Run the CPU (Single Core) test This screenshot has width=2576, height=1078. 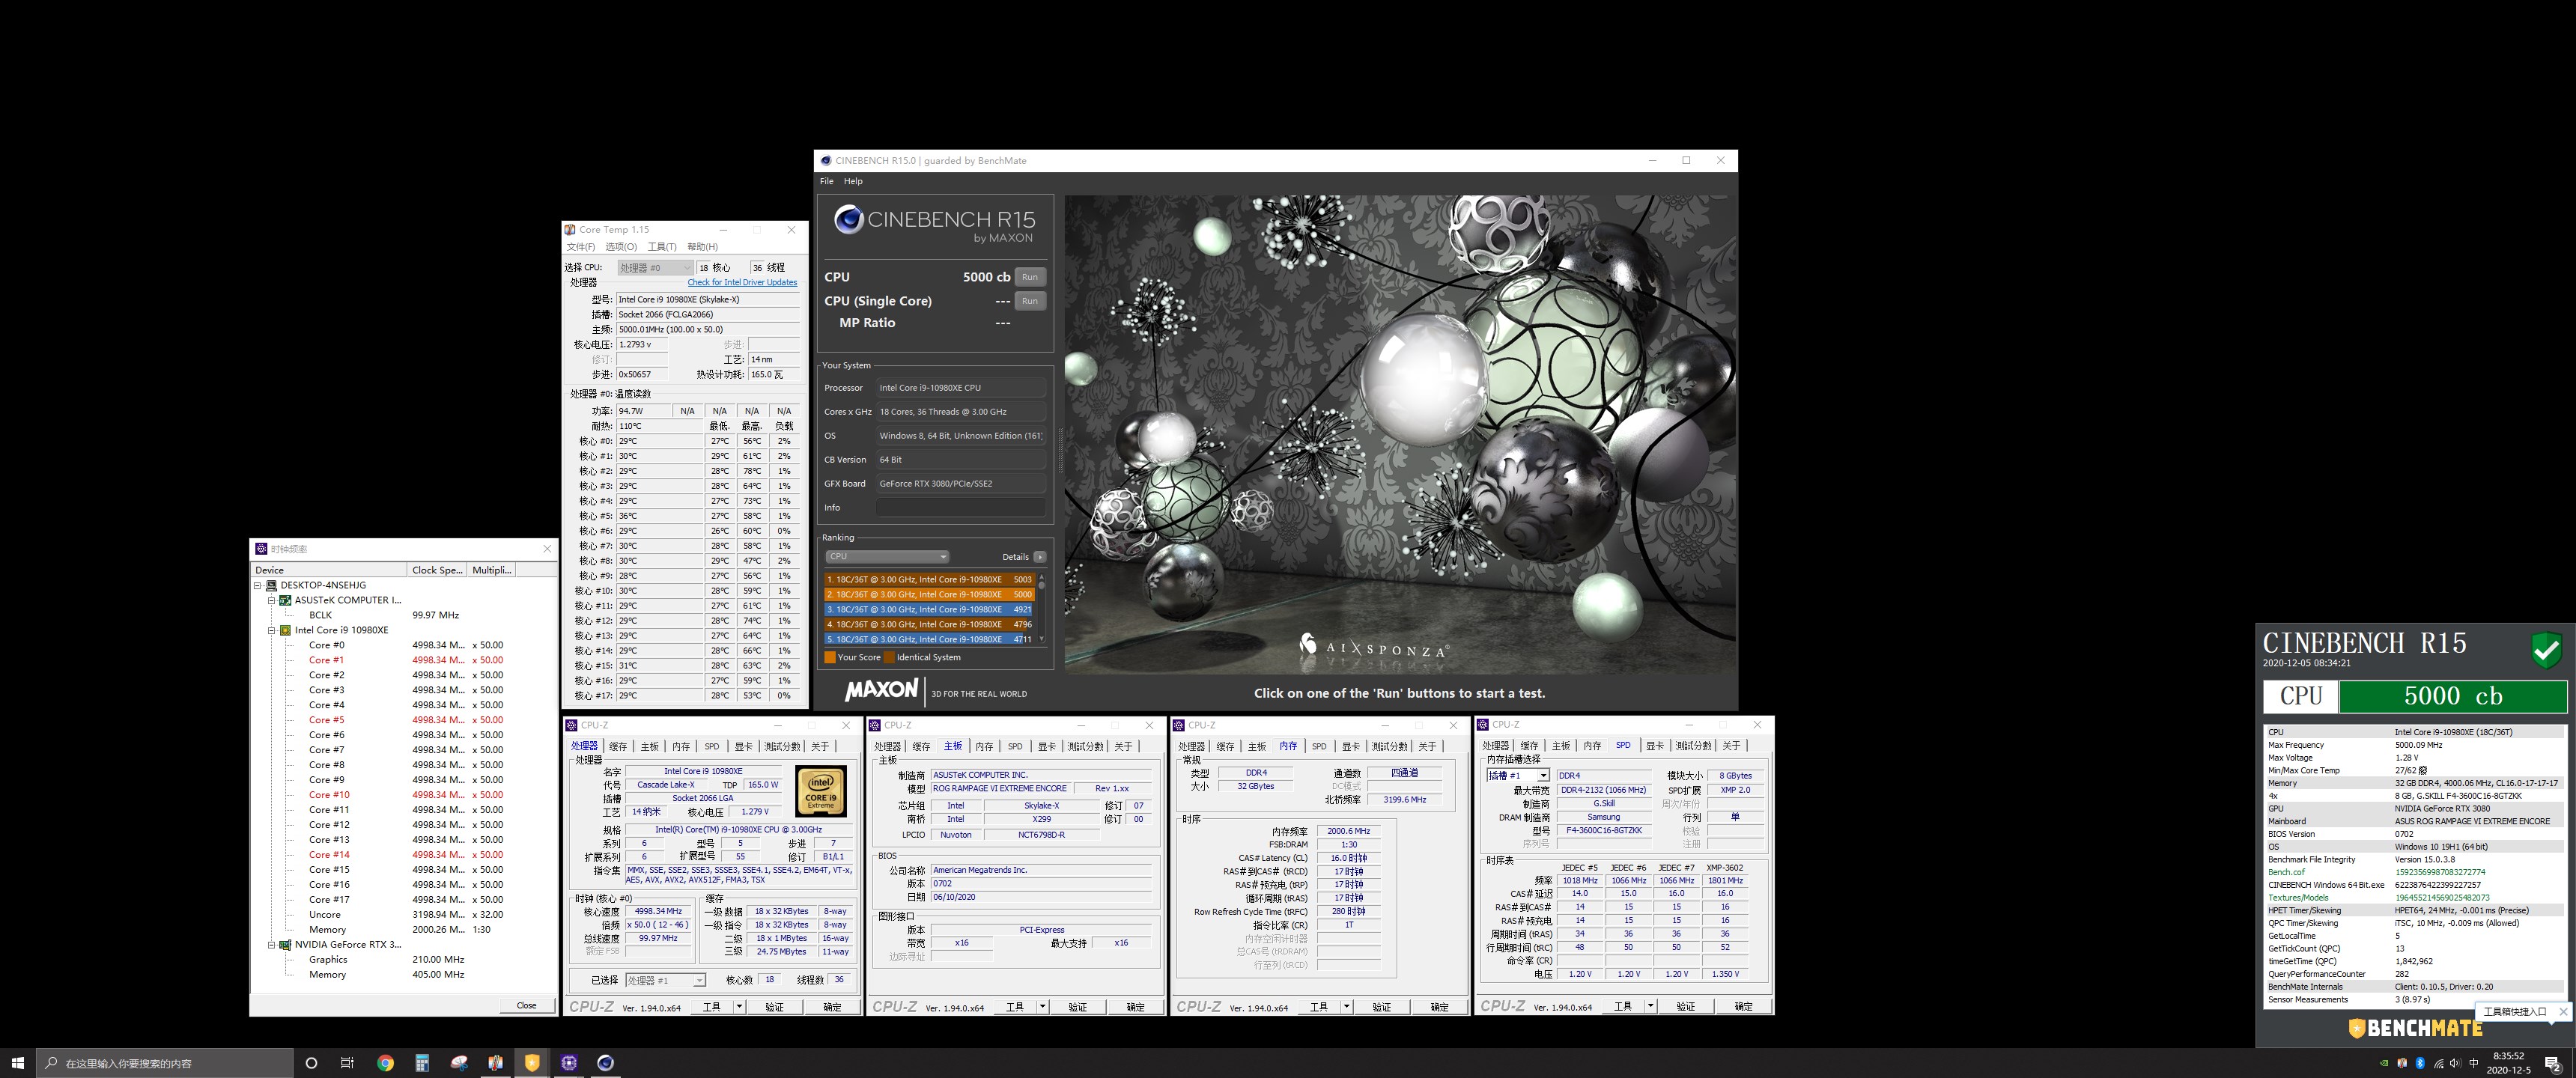(x=1030, y=301)
